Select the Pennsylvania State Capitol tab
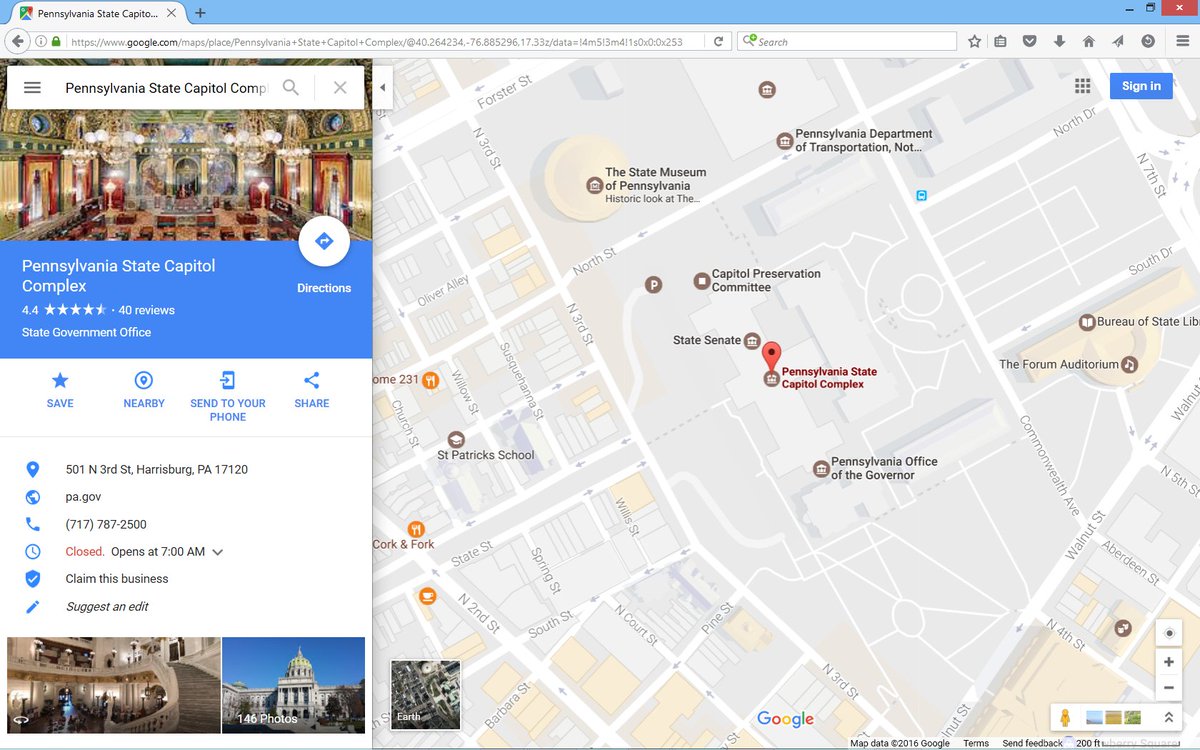Image resolution: width=1200 pixels, height=750 pixels. [x=98, y=13]
